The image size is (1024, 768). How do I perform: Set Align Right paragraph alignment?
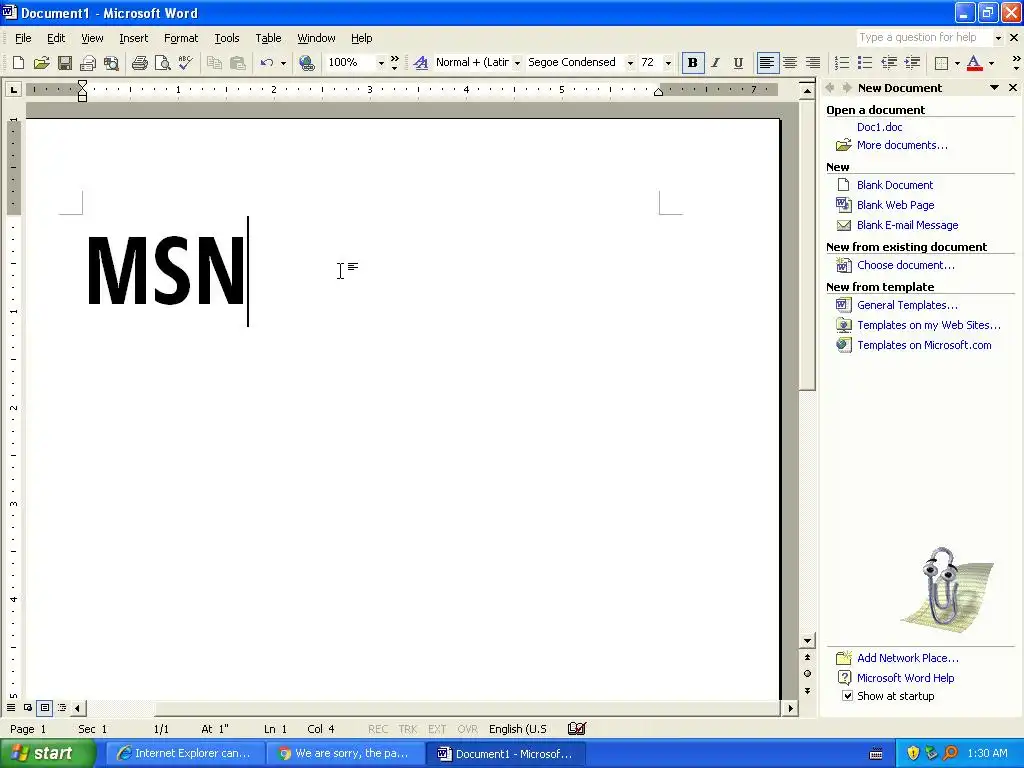pyautogui.click(x=813, y=63)
